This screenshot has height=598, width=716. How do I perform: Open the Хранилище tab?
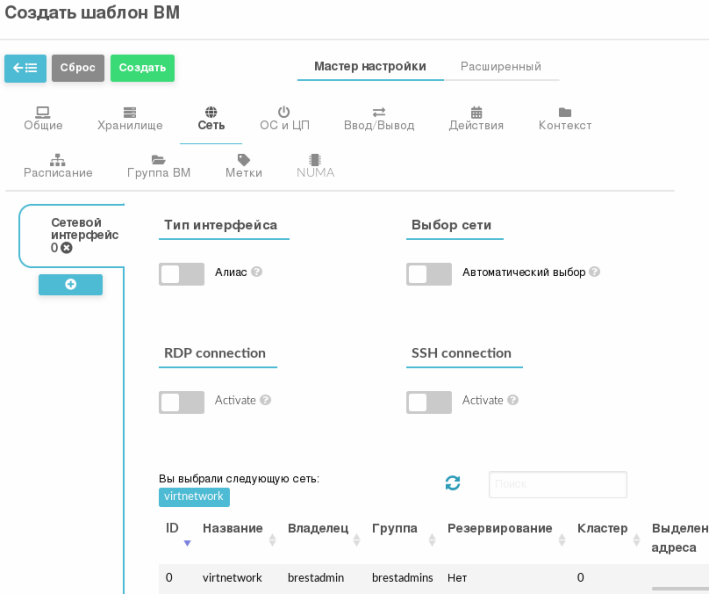[x=129, y=119]
